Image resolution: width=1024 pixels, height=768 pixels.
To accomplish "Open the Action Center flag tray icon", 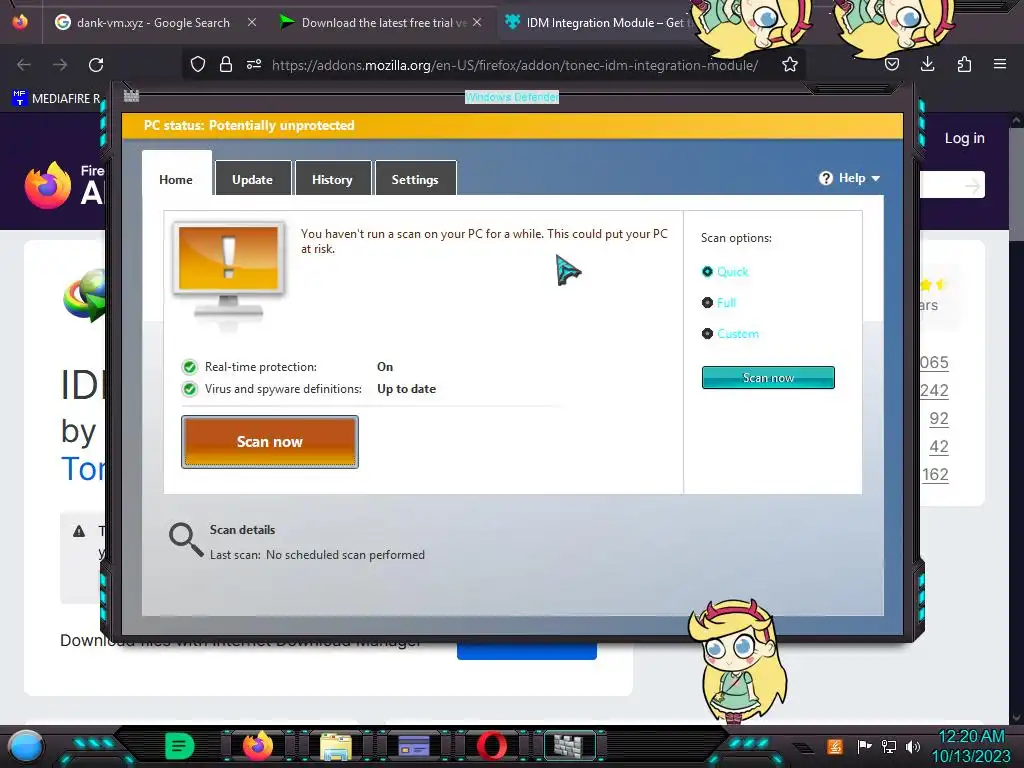I will coord(864,746).
